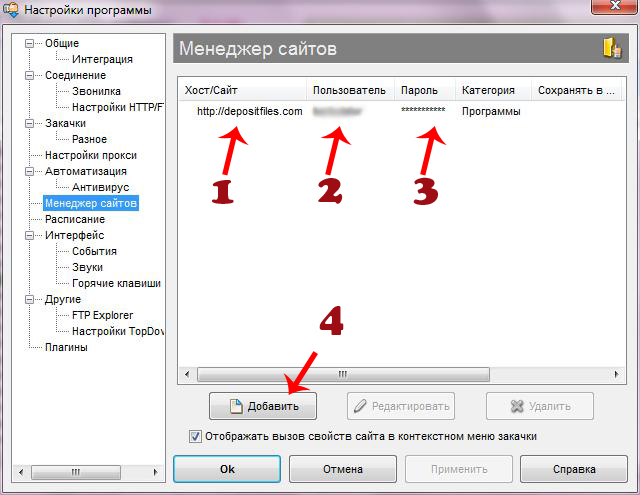640x495 pixels.
Task: Collapse the Общие tree node
Action: (x=32, y=43)
